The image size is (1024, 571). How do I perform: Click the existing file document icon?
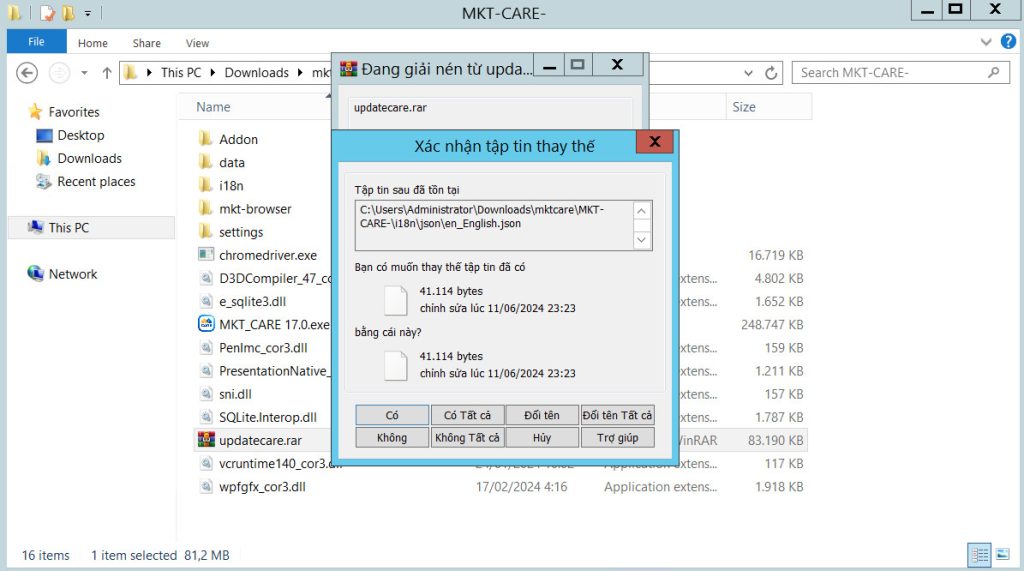coord(396,300)
